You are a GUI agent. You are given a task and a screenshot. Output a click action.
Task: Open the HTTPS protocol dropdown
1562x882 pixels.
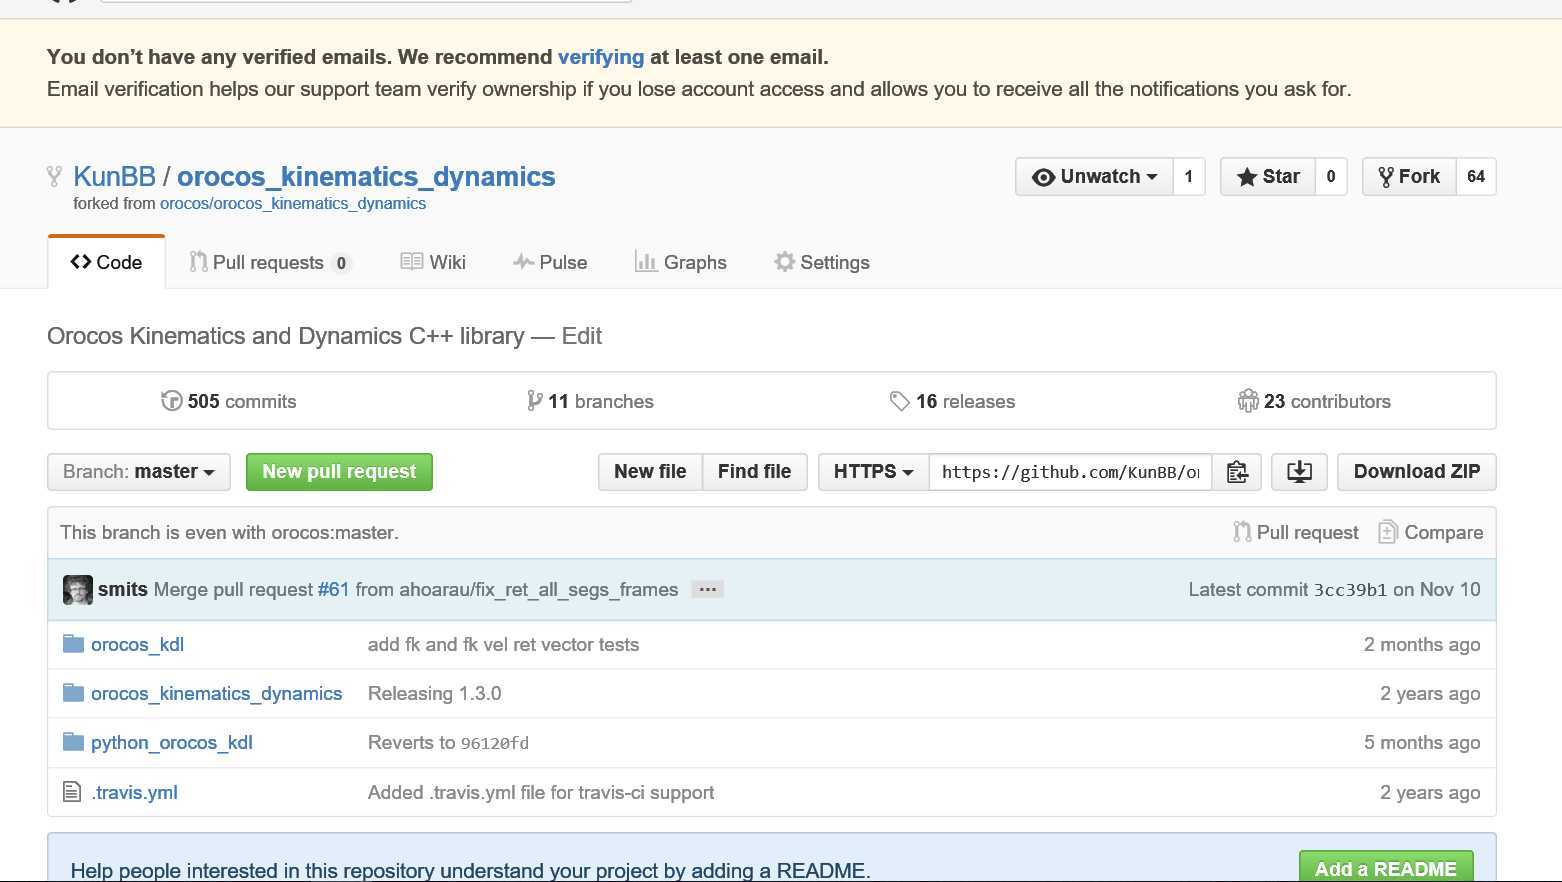click(873, 472)
